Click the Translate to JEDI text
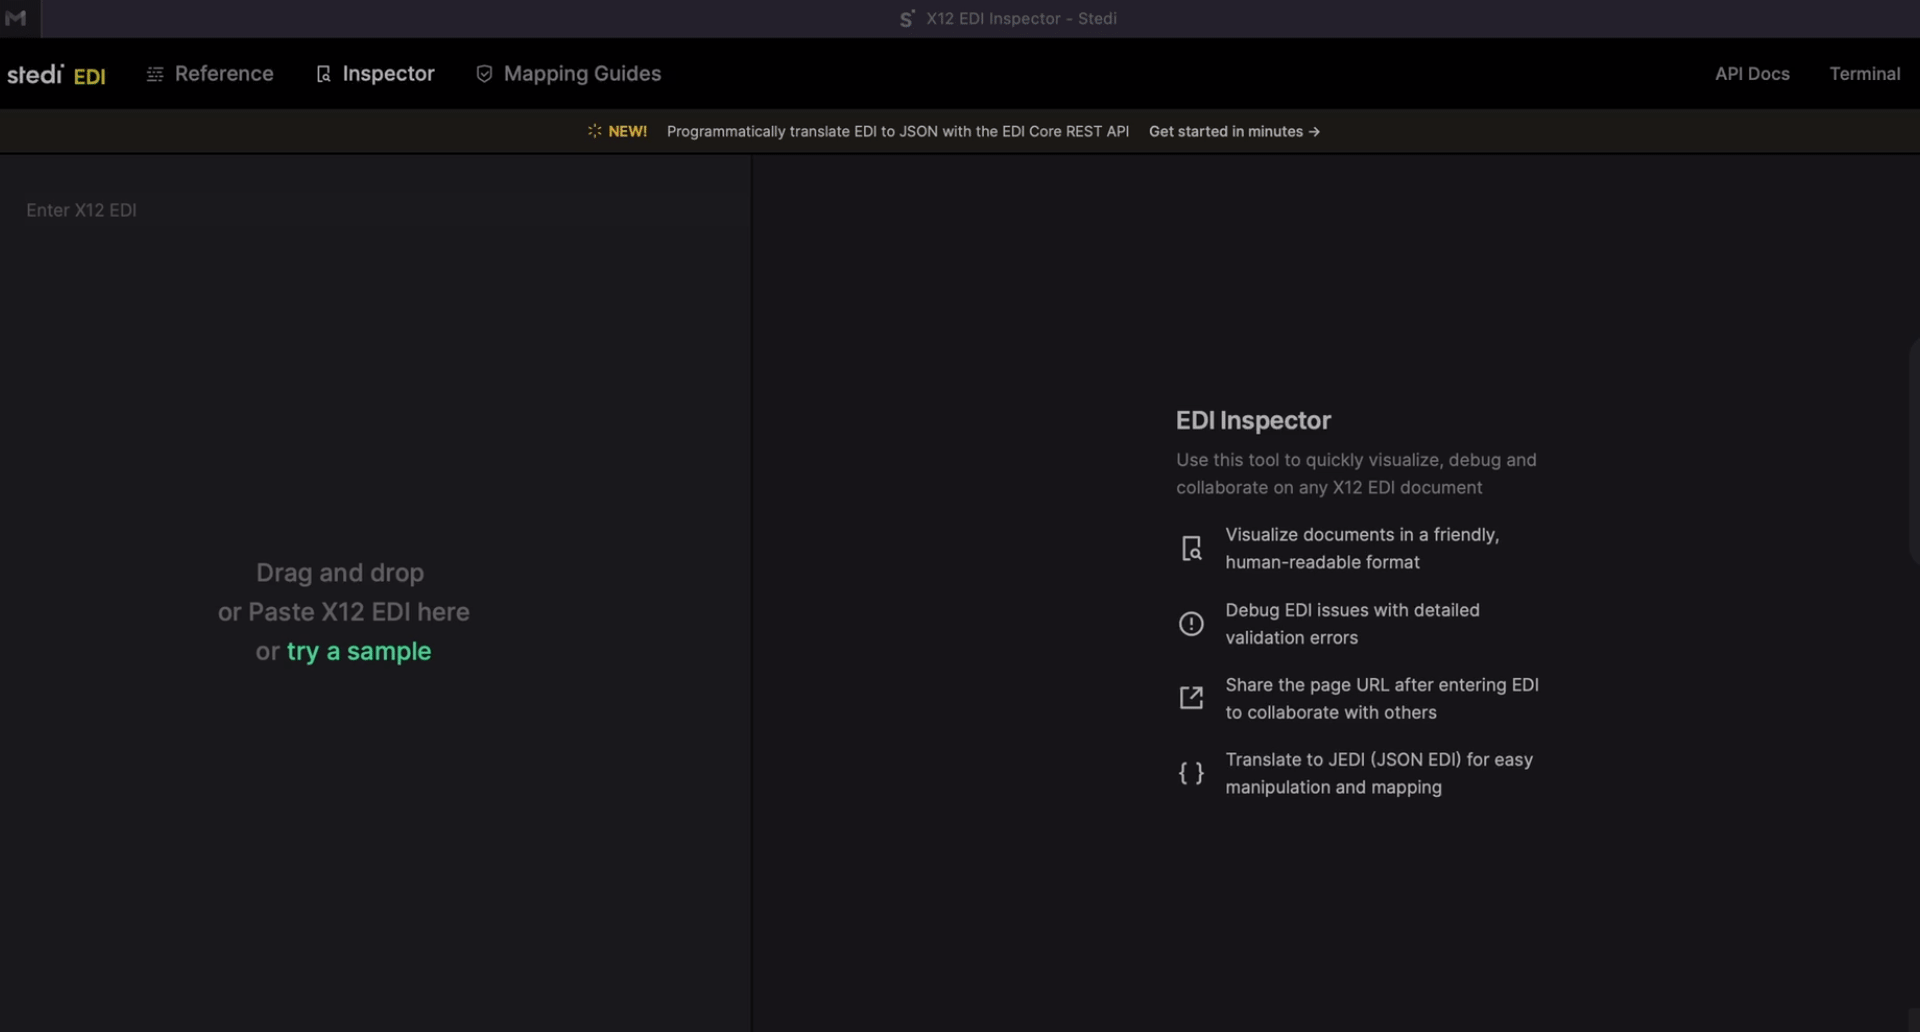Screen dimensions: 1920x1032 pyautogui.click(x=1379, y=774)
